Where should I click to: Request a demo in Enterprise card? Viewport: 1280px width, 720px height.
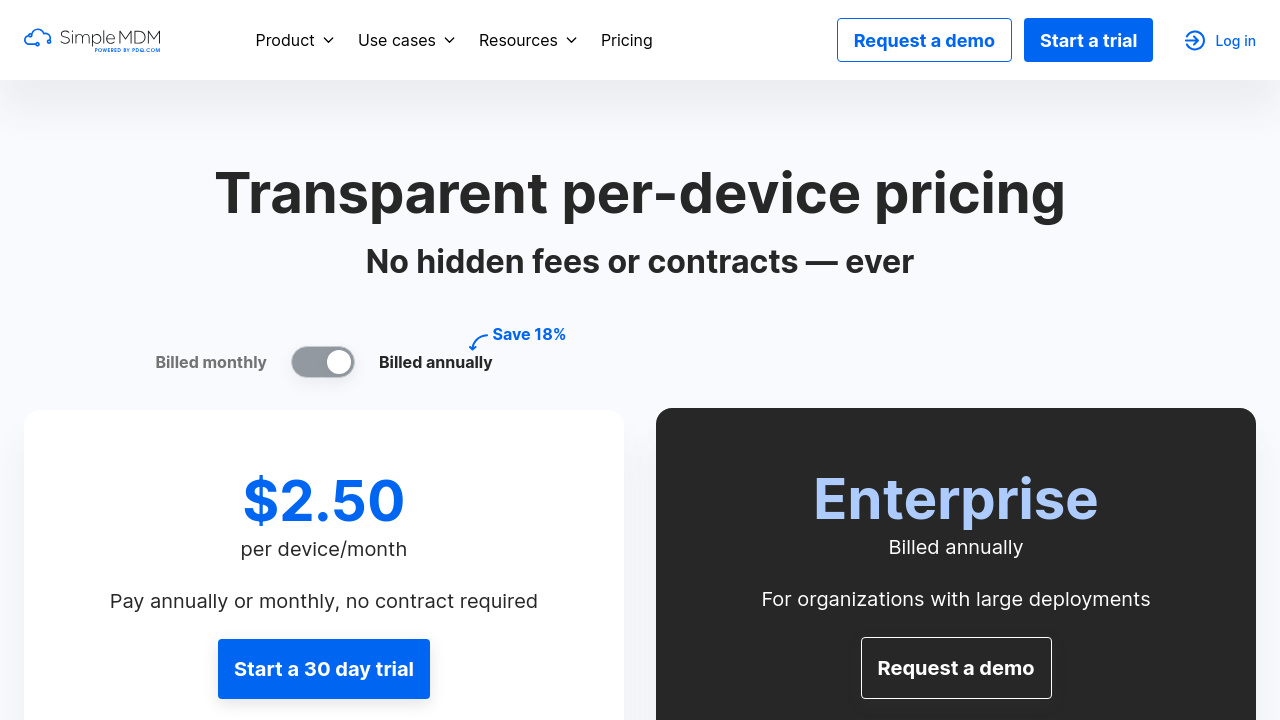(x=956, y=668)
